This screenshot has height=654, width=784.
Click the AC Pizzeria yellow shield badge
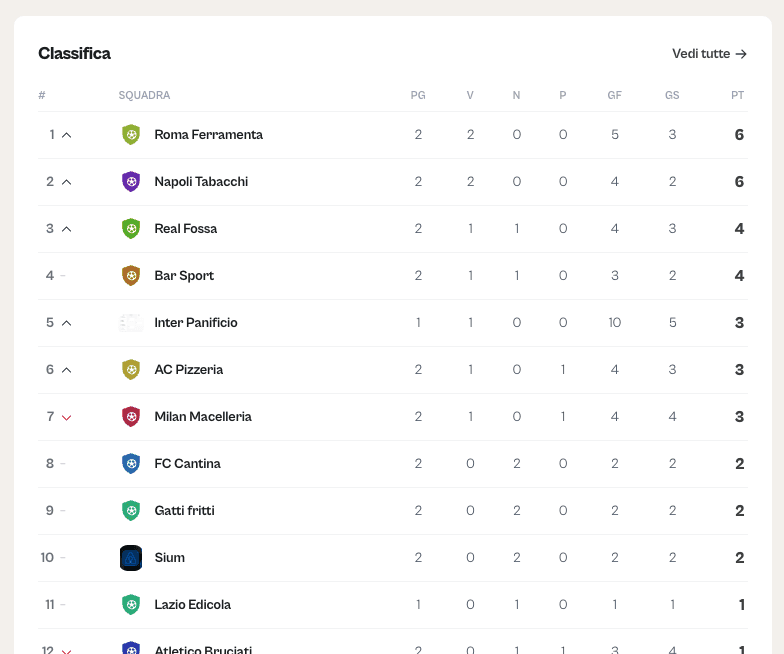pyautogui.click(x=131, y=370)
